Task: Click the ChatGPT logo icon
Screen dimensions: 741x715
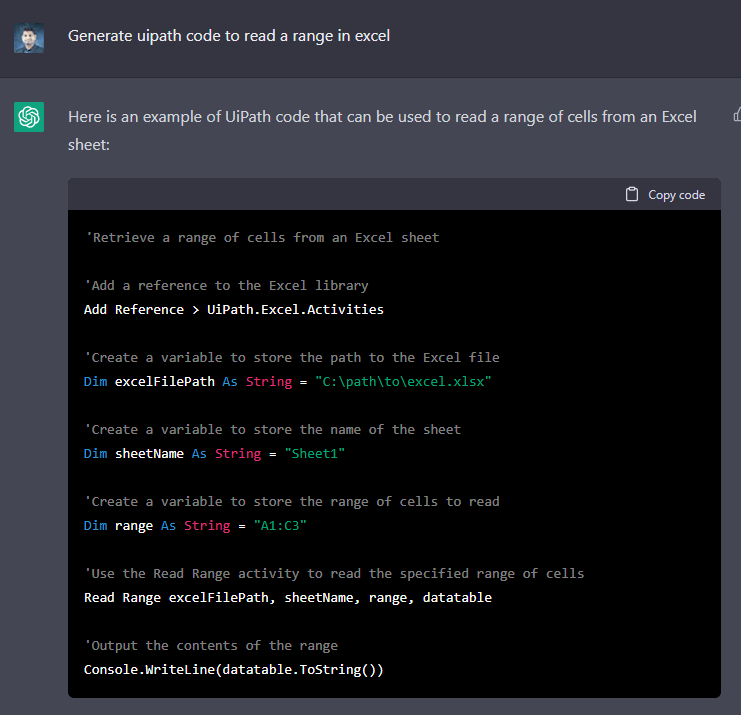Action: 29,117
